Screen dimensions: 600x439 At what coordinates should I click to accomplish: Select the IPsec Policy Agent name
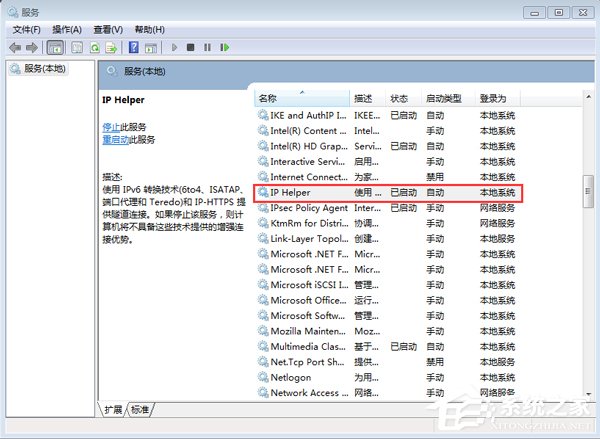pyautogui.click(x=309, y=208)
